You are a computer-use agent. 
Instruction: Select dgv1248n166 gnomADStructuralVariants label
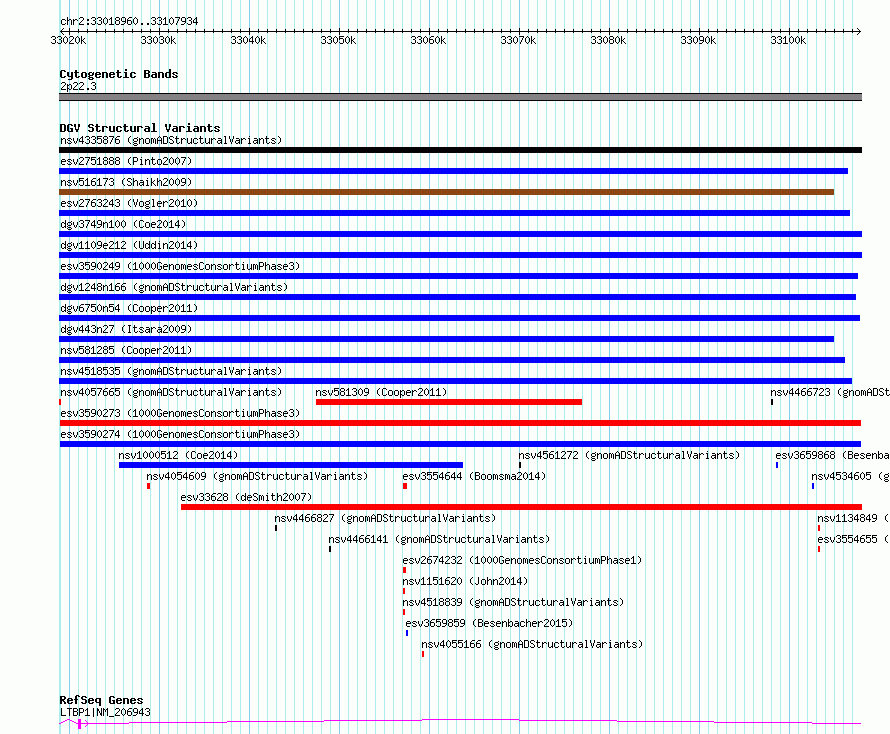pyautogui.click(x=174, y=287)
